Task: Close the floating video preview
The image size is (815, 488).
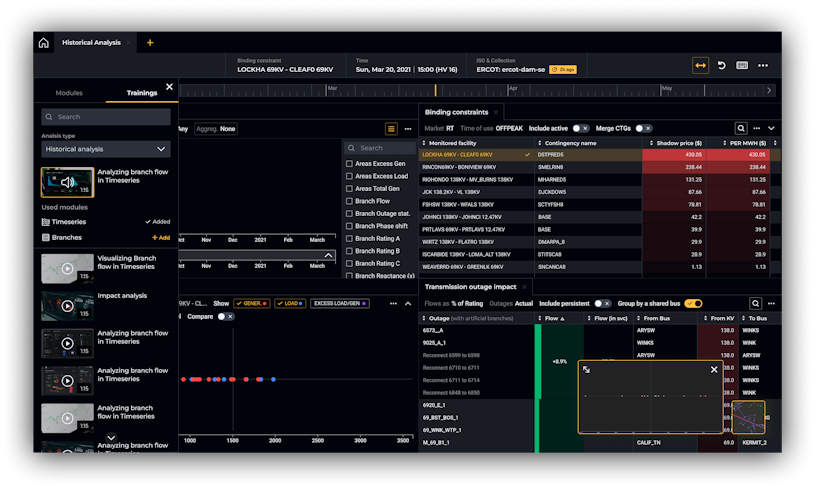Action: pos(714,370)
